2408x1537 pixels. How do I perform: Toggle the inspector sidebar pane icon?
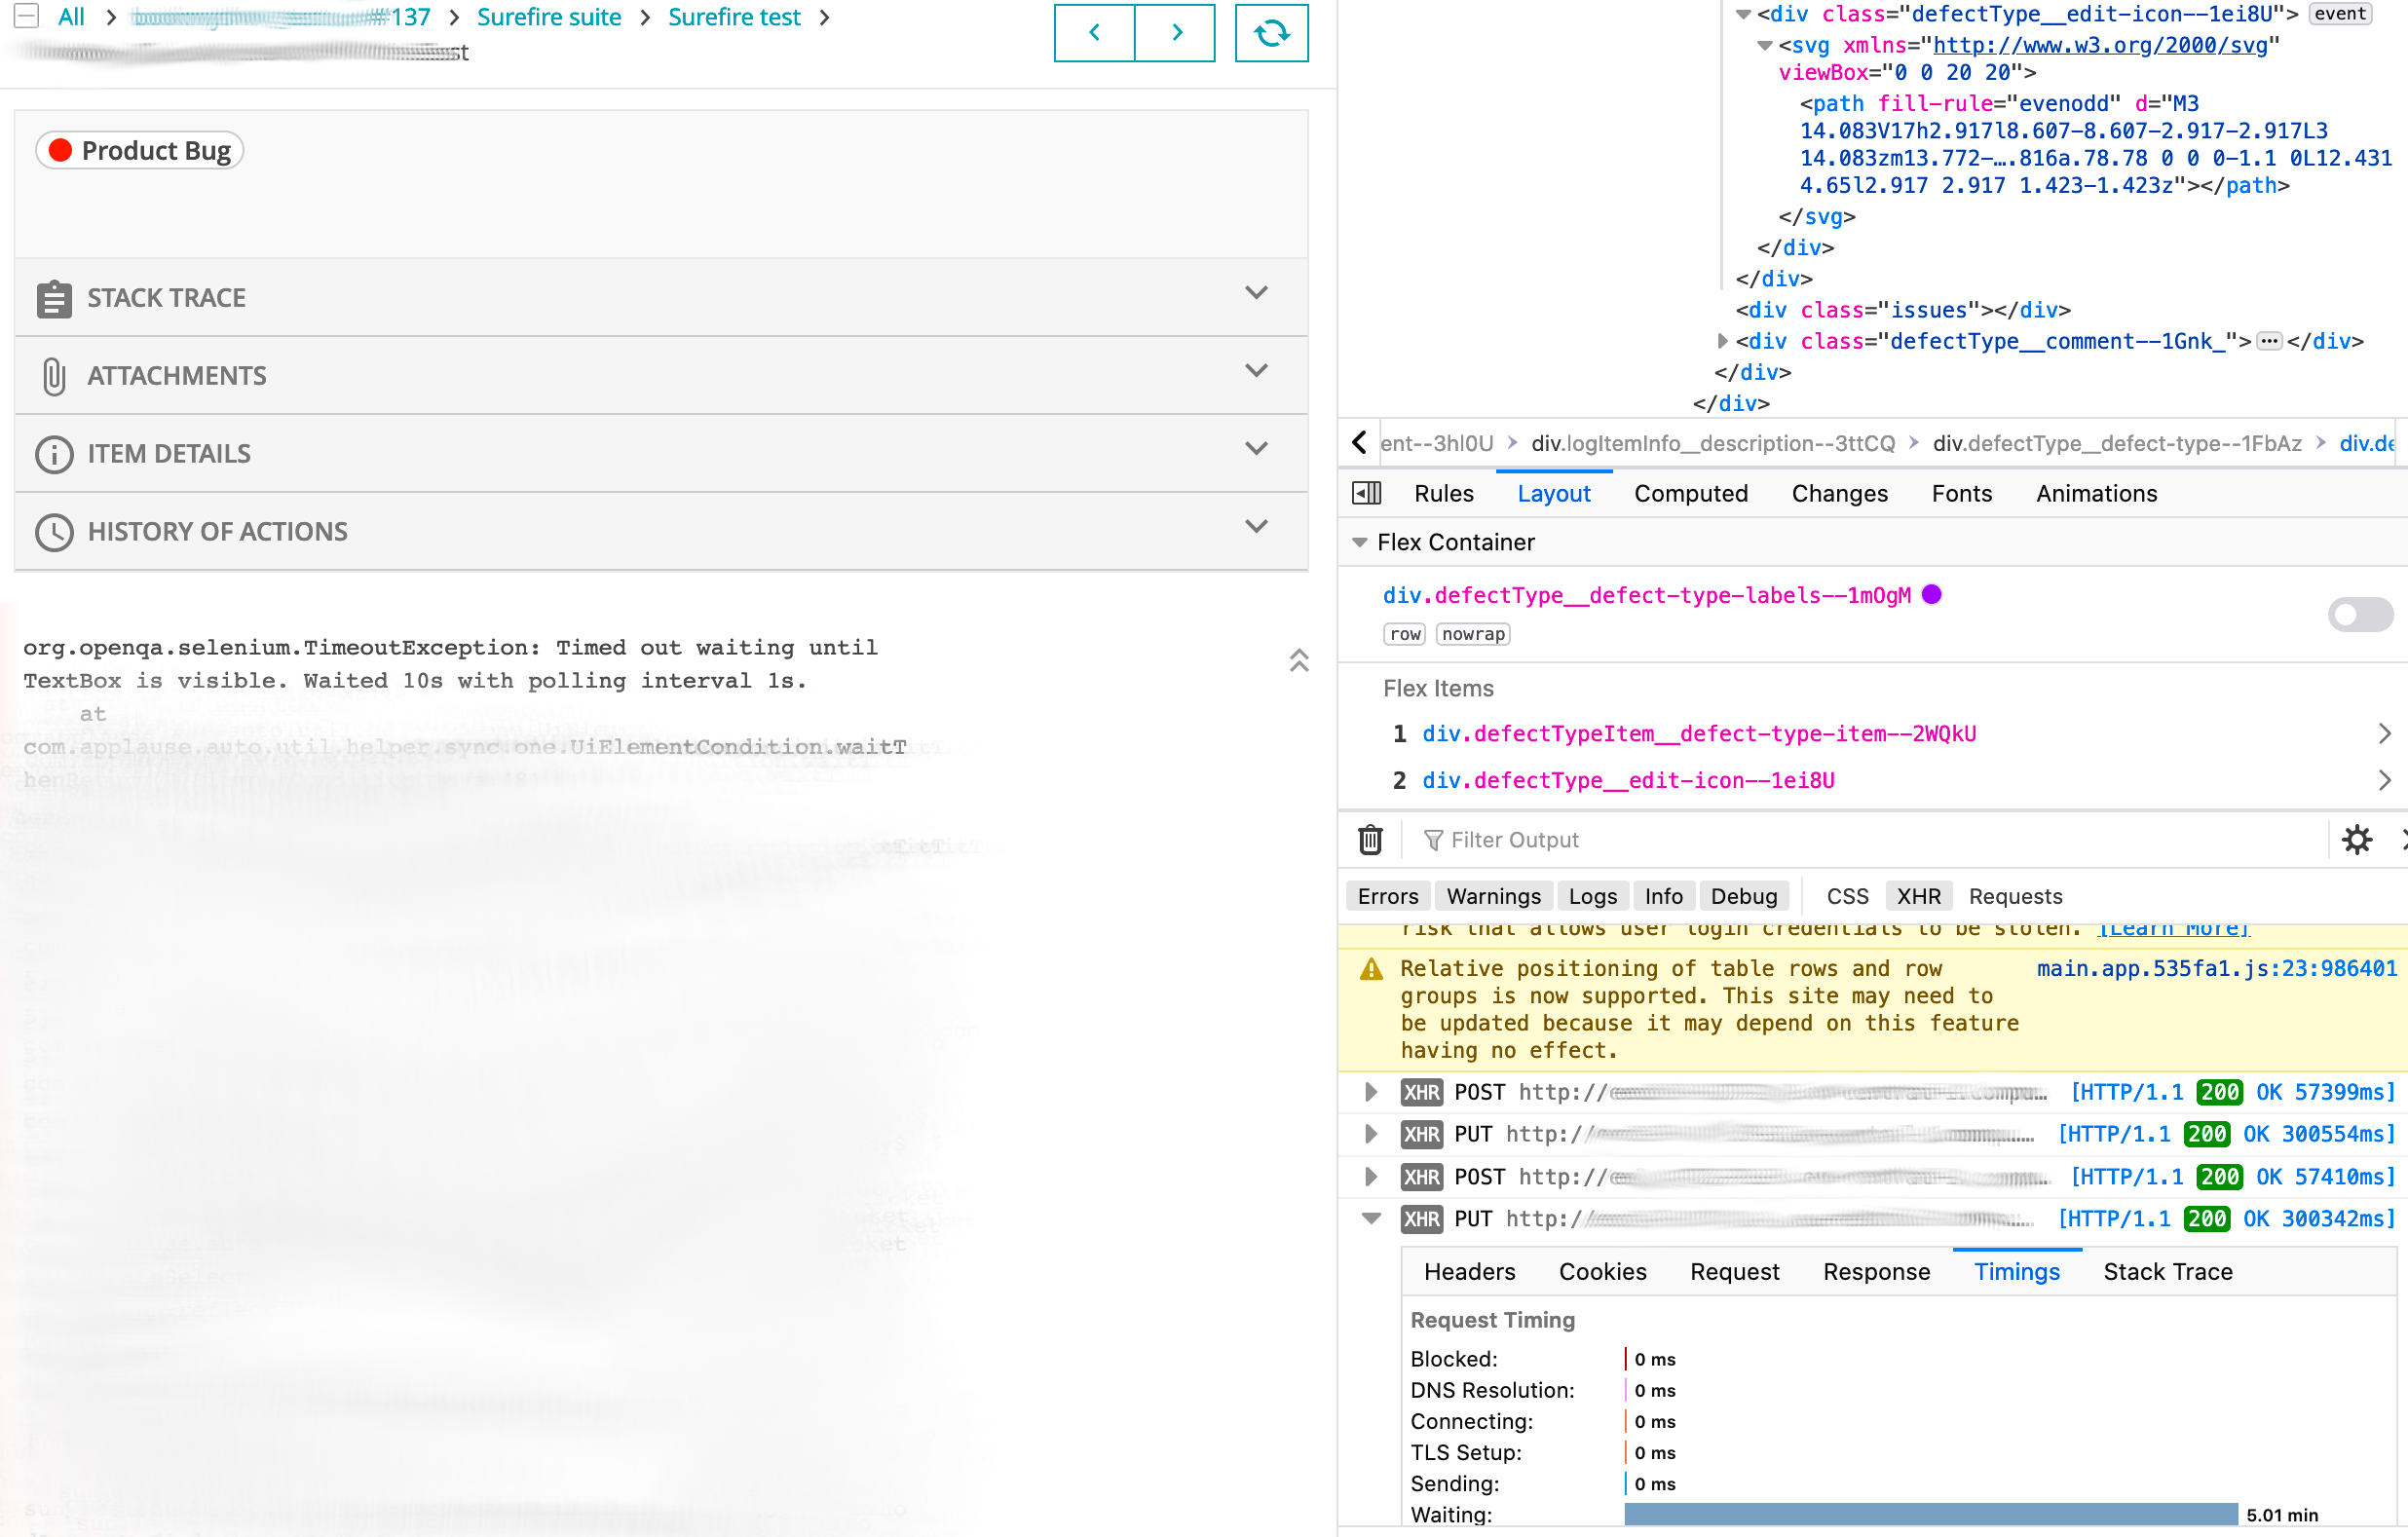coord(1366,493)
